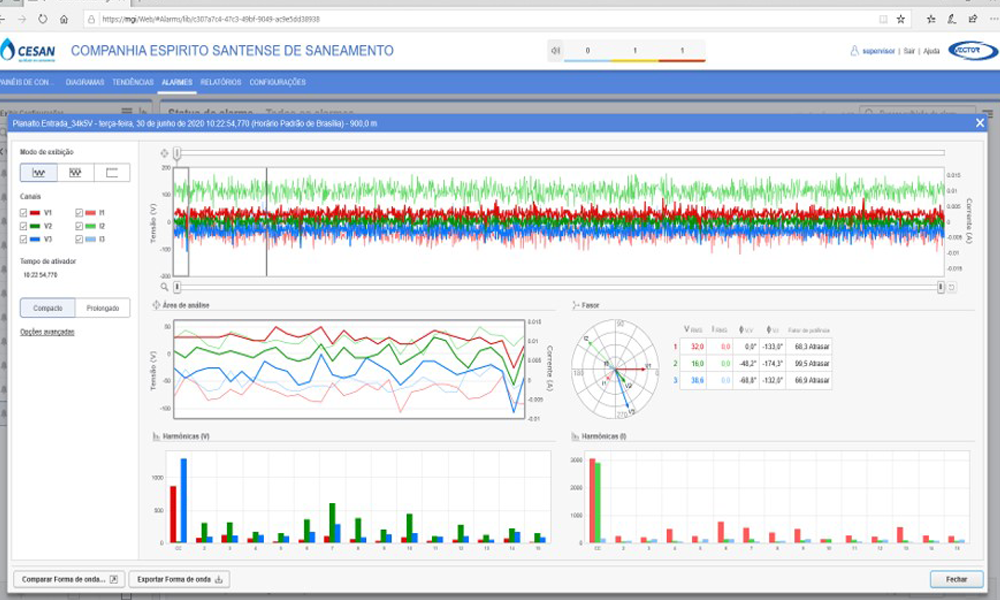Select the middle waveform display mode icon
This screenshot has height=600, width=1000.
(75, 173)
